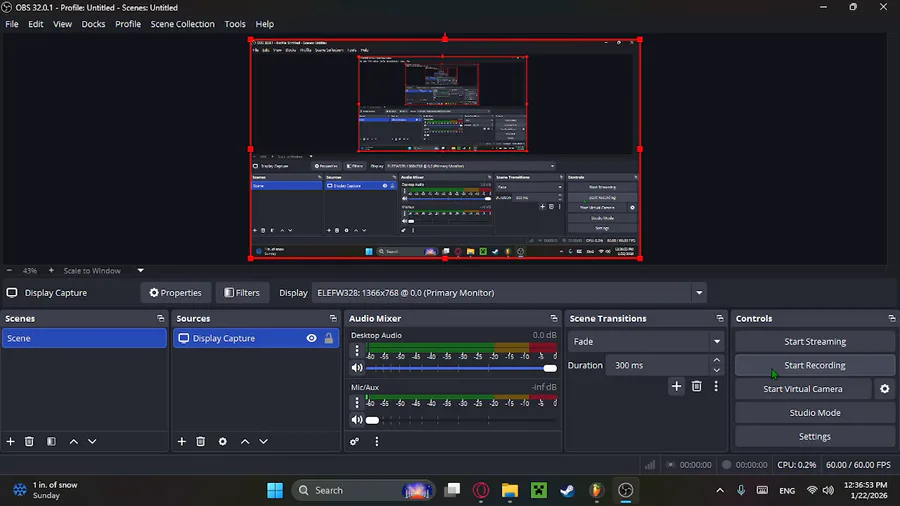
Task: Open Settings from Controls dock
Action: point(814,437)
